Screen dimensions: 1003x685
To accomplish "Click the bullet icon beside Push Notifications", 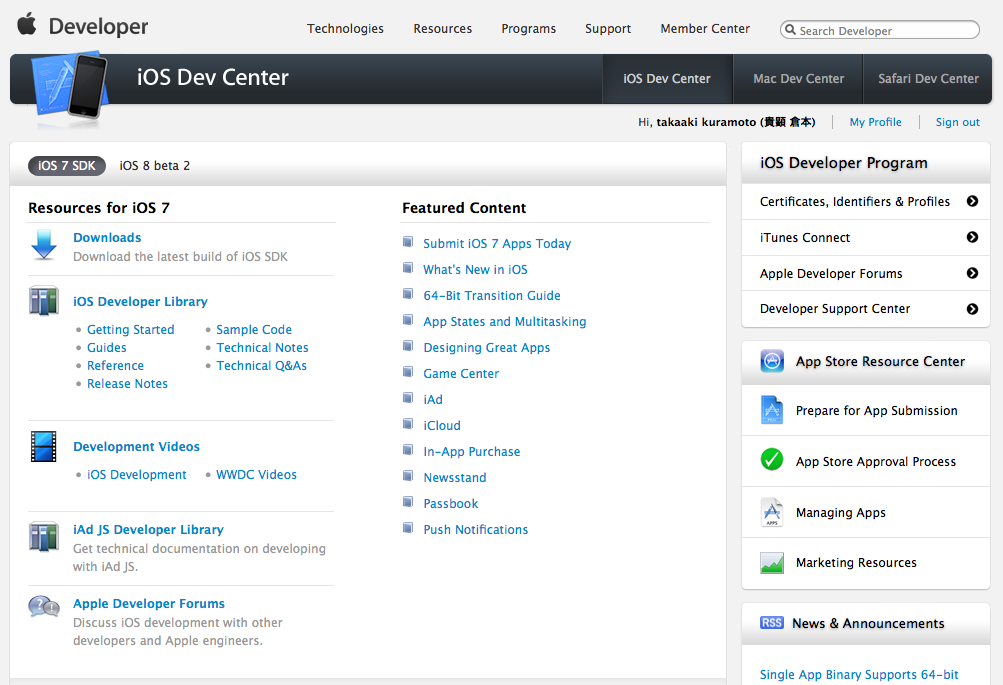I will pos(407,528).
